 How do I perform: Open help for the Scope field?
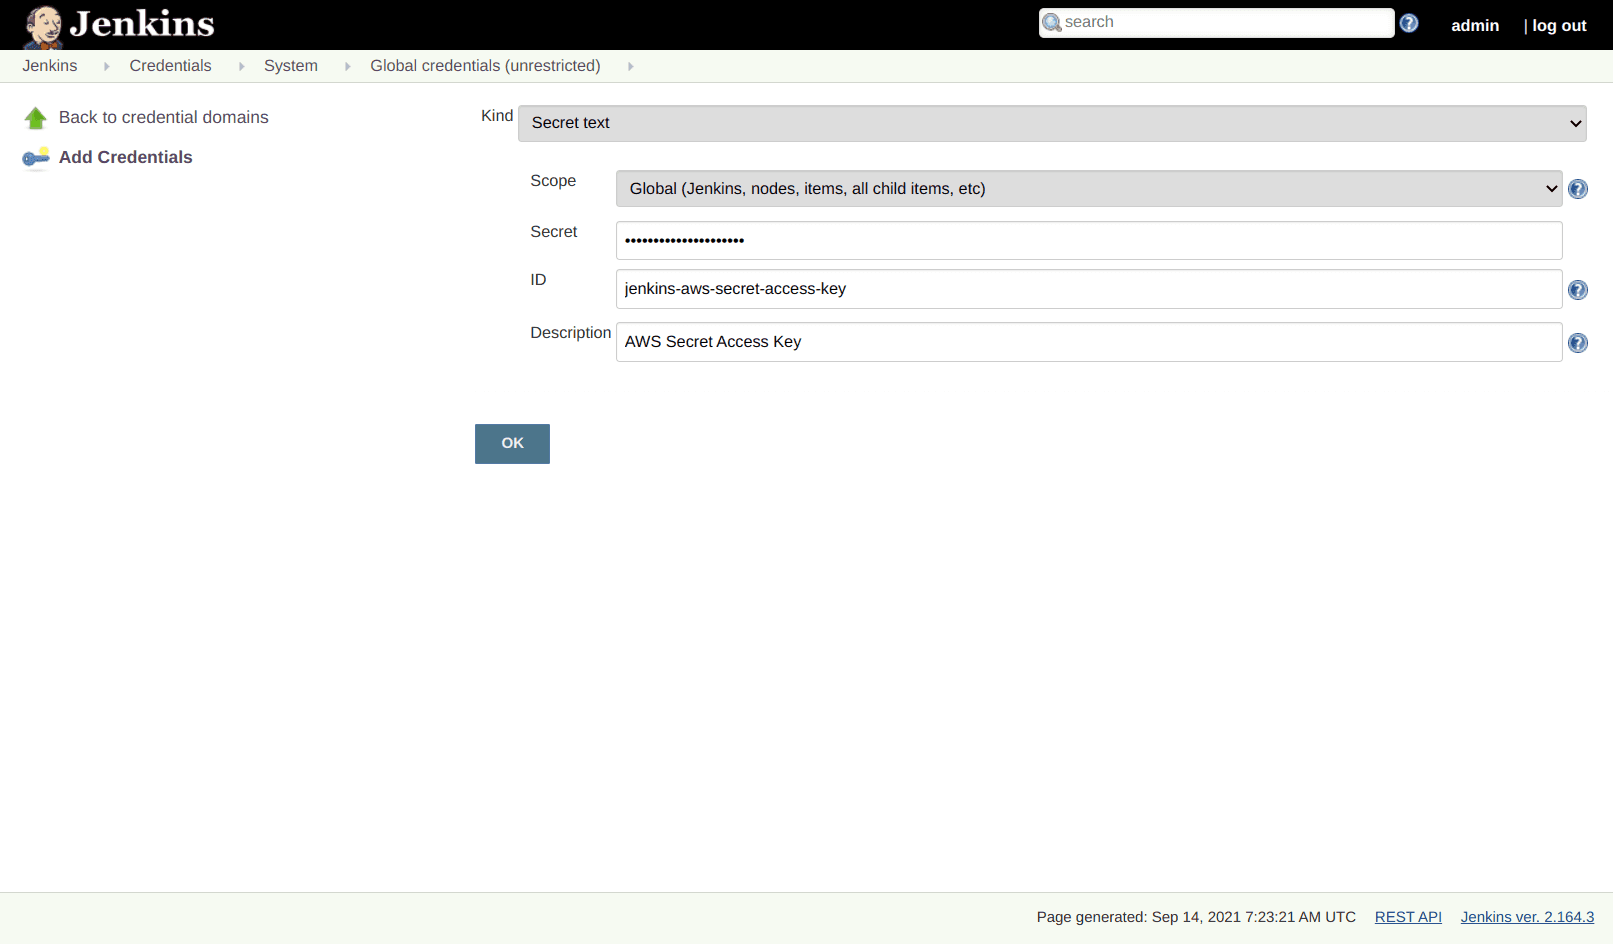coord(1577,188)
